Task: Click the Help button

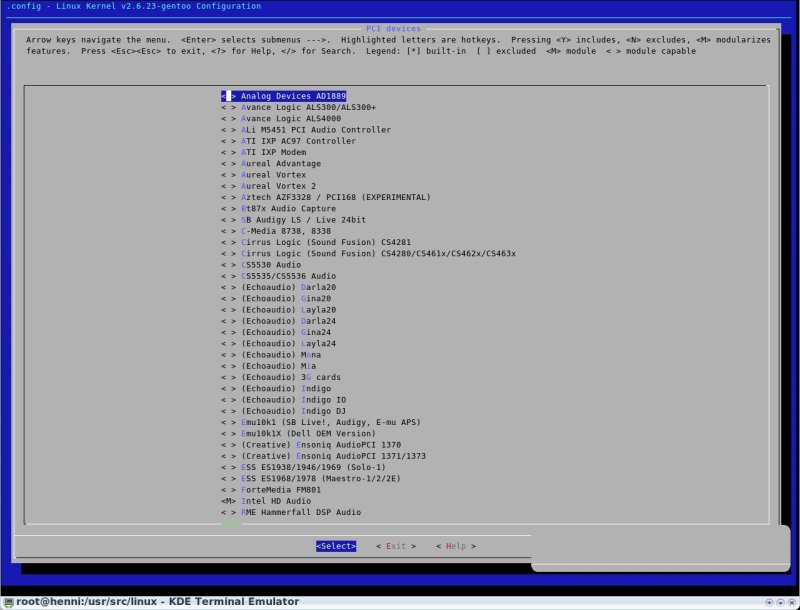Action: tap(456, 546)
